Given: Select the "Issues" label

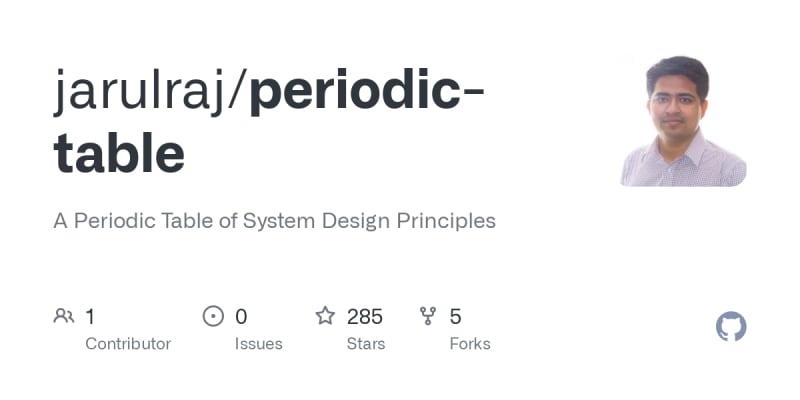Looking at the screenshot, I should 258,344.
